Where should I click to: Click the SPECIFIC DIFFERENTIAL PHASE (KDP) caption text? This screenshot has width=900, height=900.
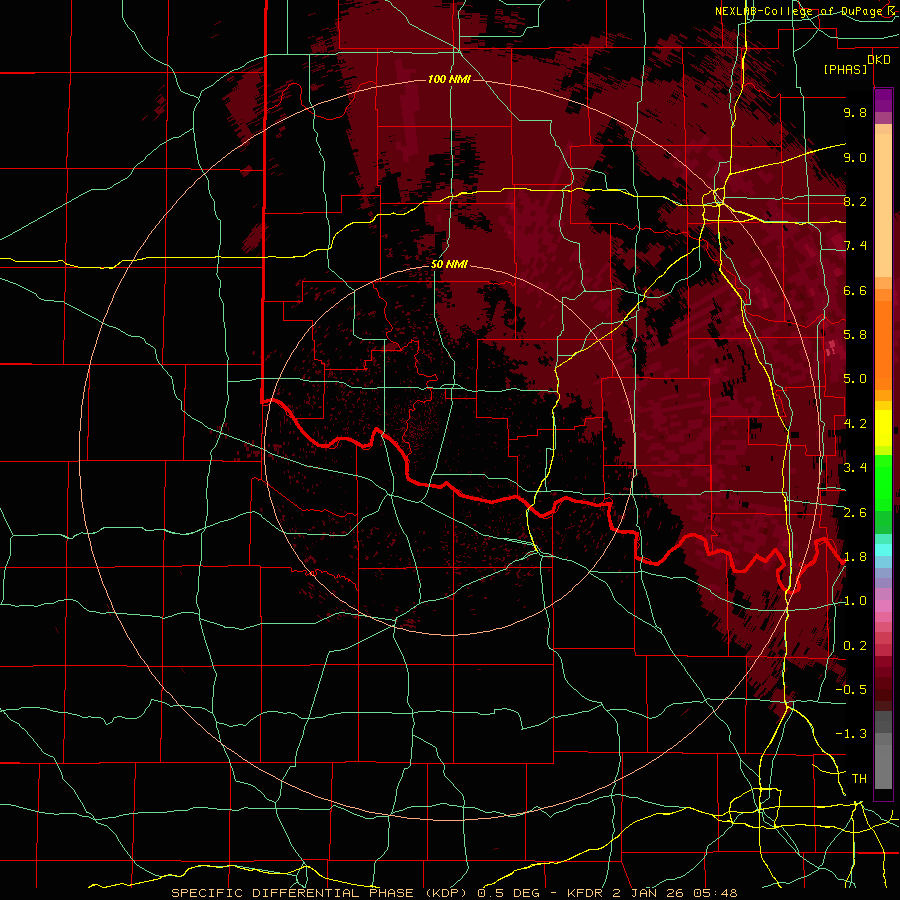pyautogui.click(x=320, y=893)
